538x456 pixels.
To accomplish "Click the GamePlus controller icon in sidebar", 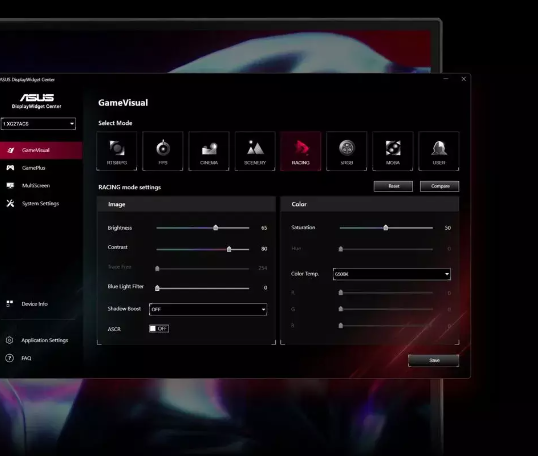I will 10,168.
